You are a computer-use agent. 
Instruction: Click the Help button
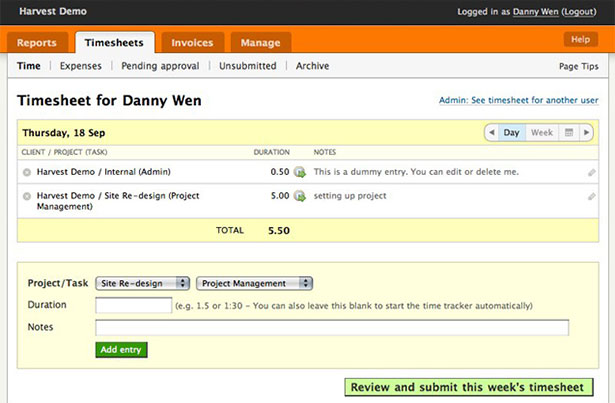coord(580,40)
